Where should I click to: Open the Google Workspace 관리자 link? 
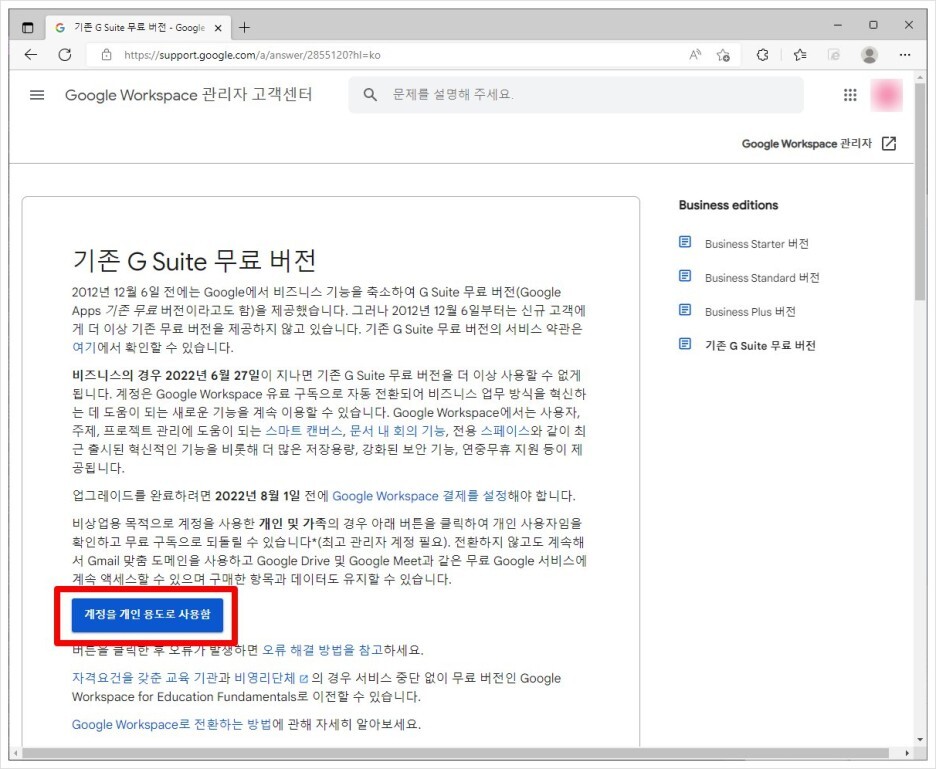click(806, 143)
